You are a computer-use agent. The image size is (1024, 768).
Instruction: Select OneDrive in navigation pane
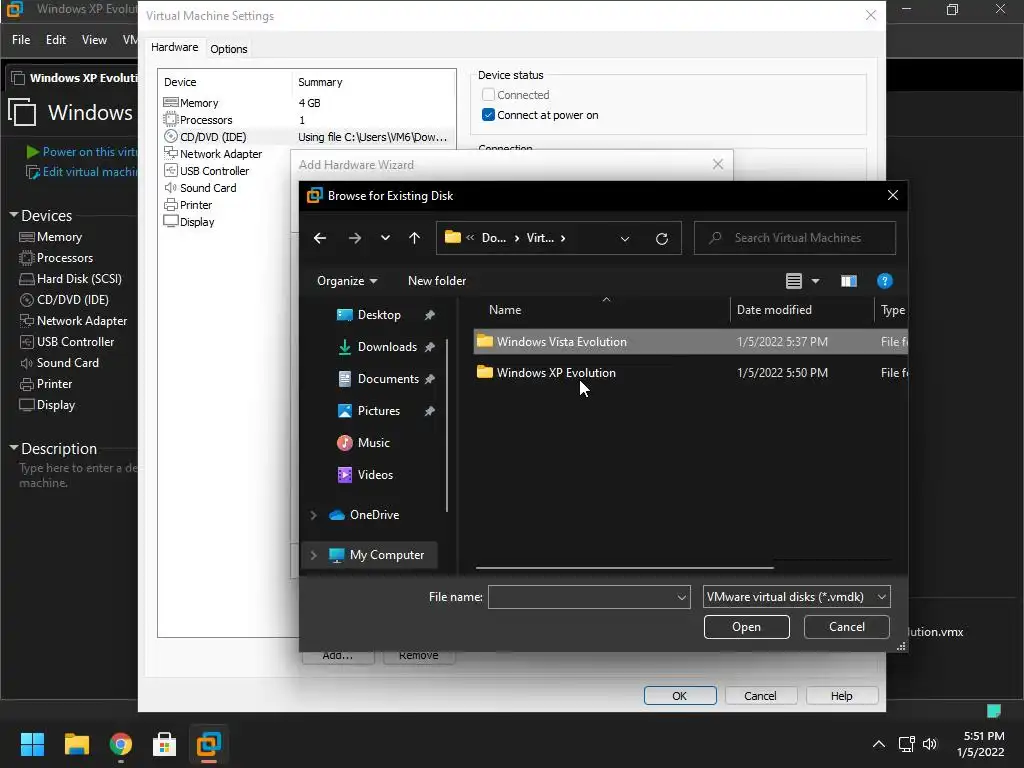coord(374,515)
